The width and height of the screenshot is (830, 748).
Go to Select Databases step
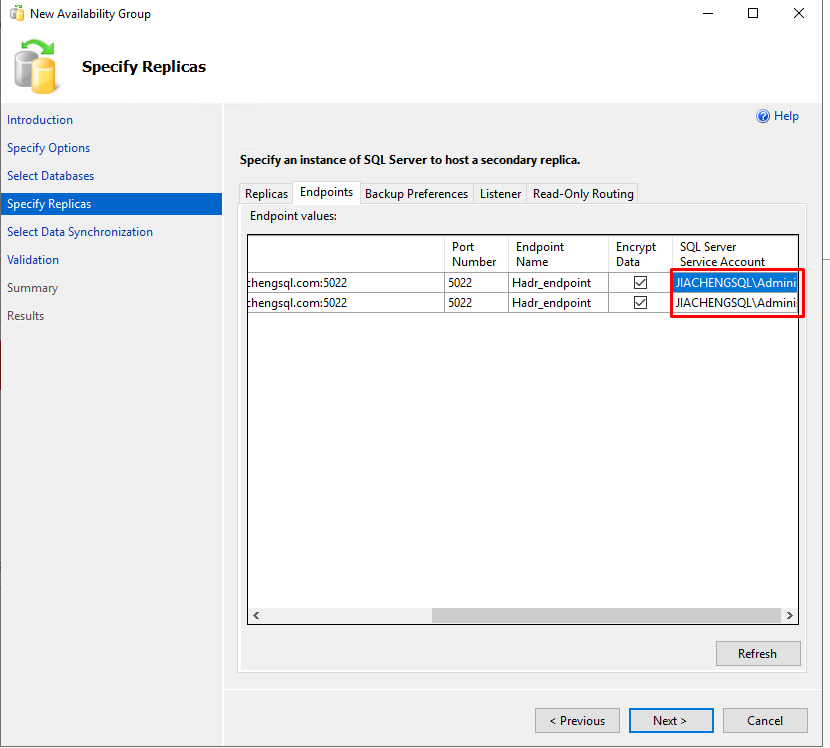pyautogui.click(x=51, y=176)
